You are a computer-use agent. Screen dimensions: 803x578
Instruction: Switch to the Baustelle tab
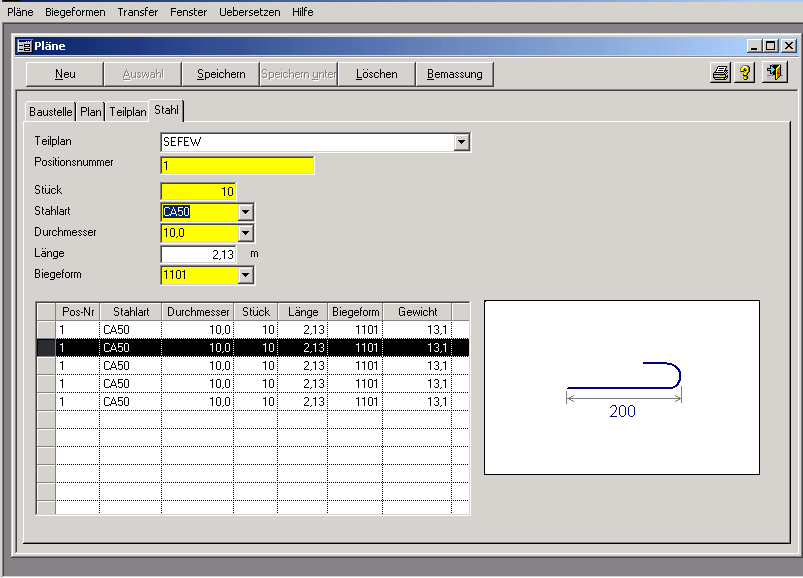point(50,112)
